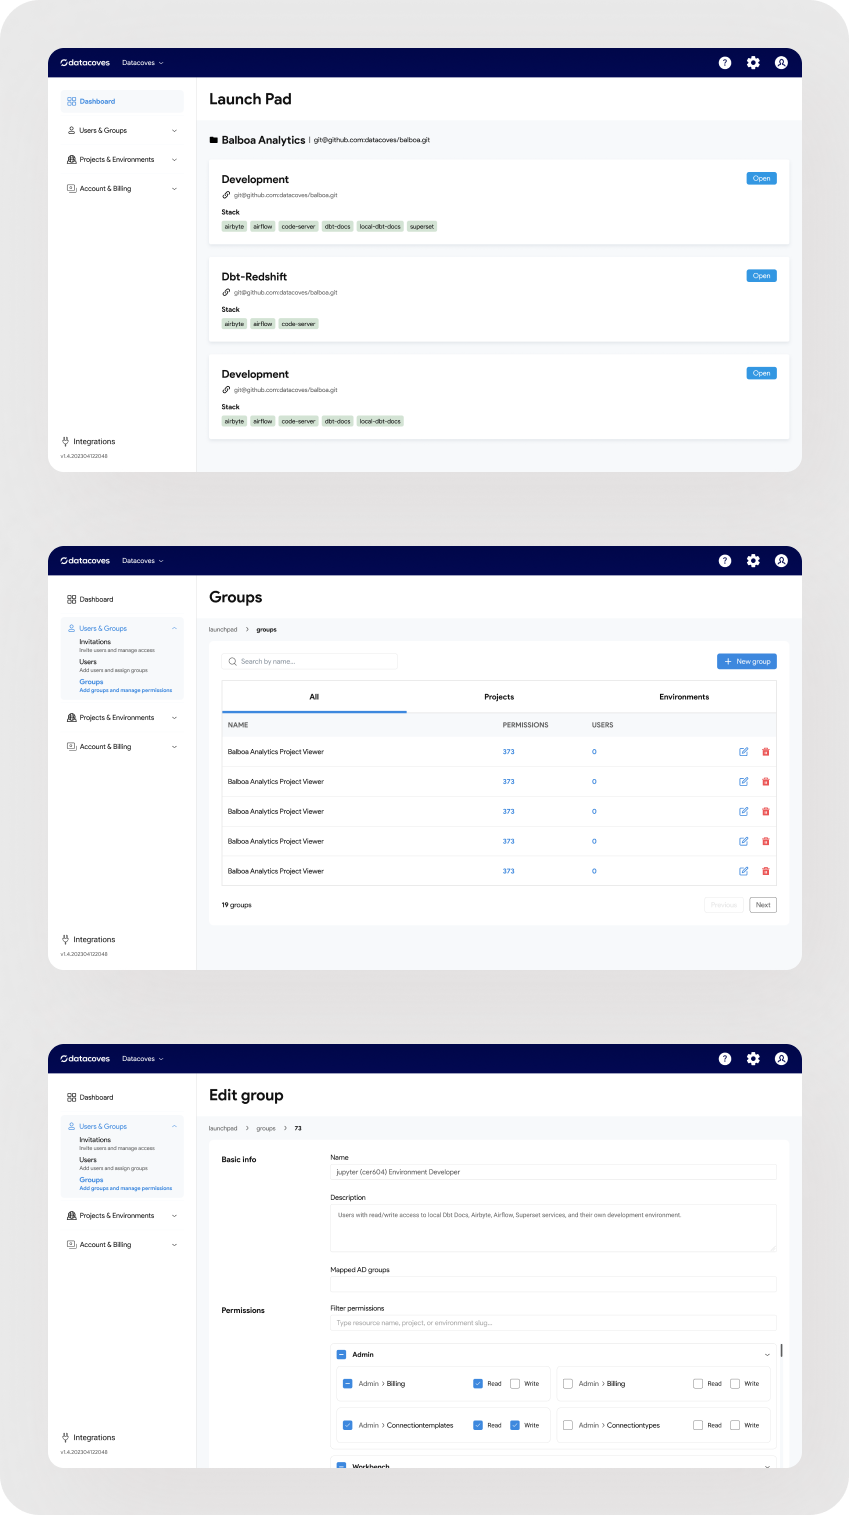Open the Datacoves workspace dropdown
849x1515 pixels.
click(x=142, y=62)
